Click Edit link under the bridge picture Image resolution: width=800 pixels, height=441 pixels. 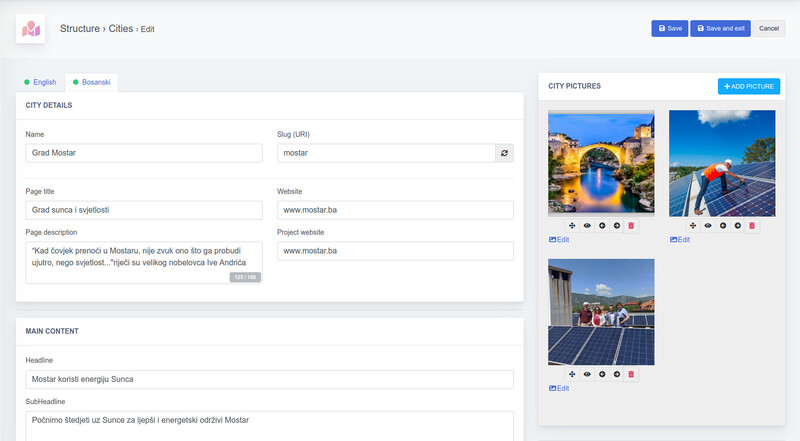pos(559,240)
